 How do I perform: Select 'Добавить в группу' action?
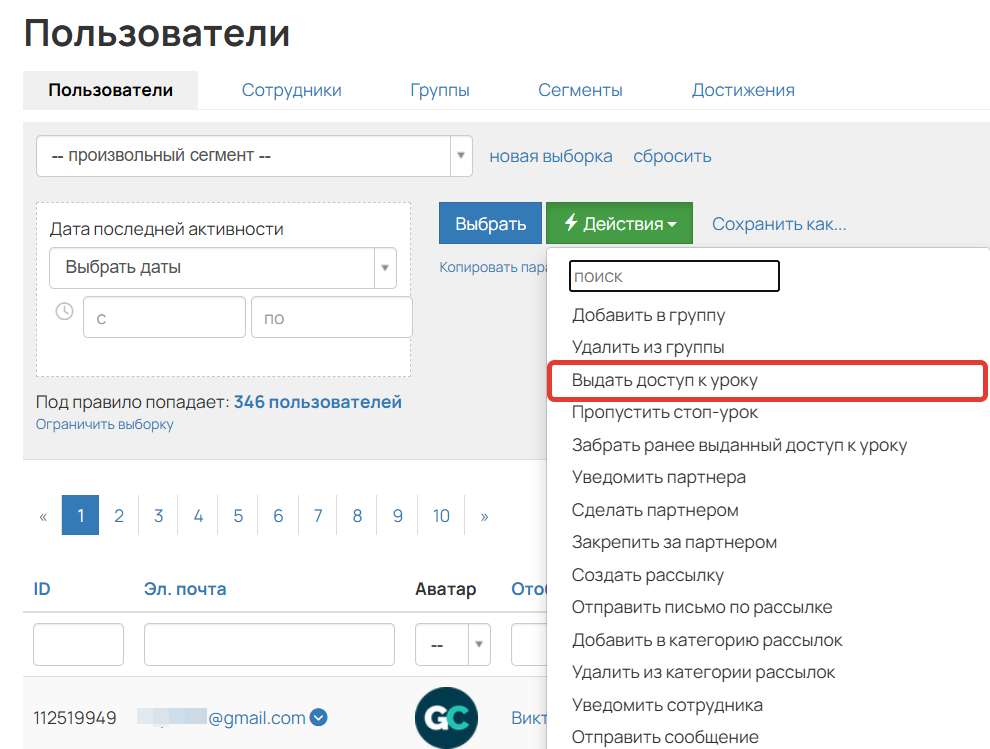[648, 315]
